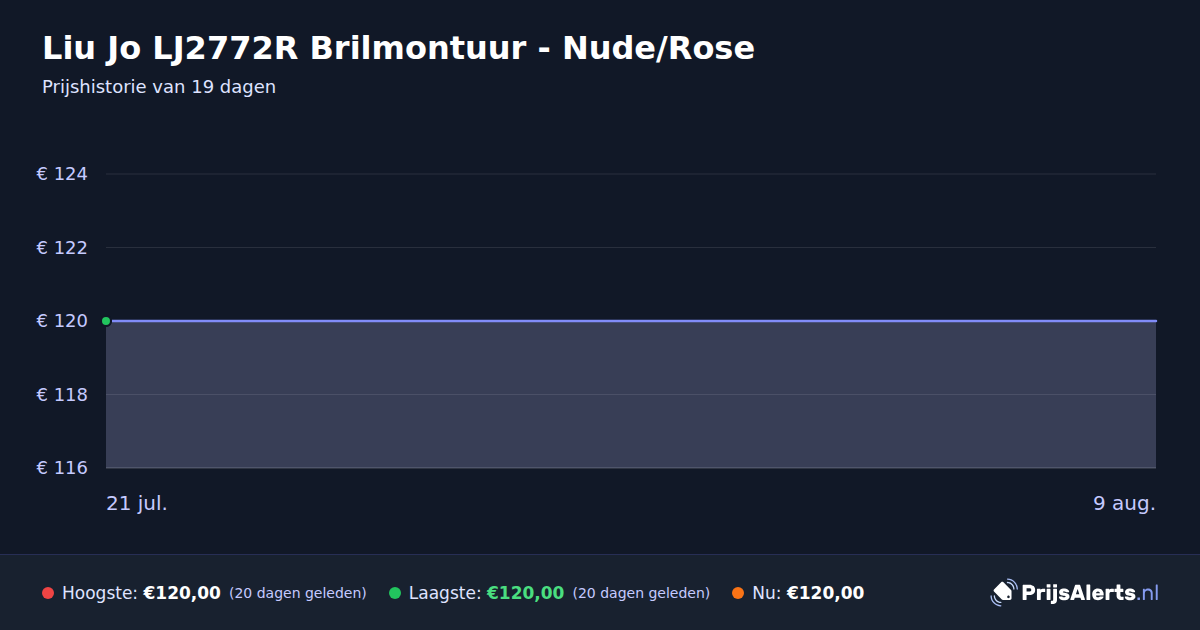The height and width of the screenshot is (630, 1200).
Task: Click the € 120 axis label
Action: (62, 321)
